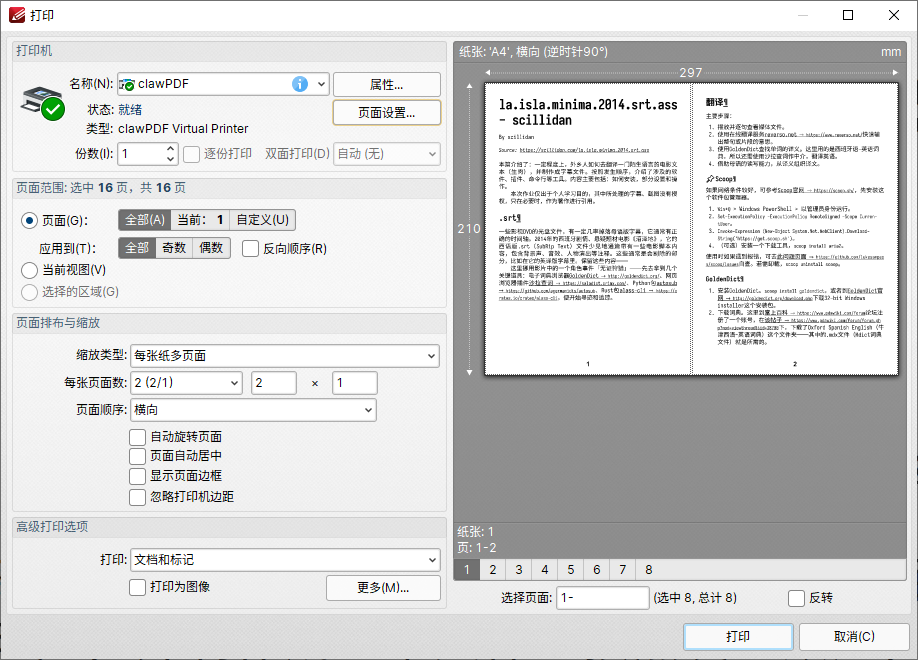Click the blue printer info icon
The image size is (918, 660).
tap(300, 83)
